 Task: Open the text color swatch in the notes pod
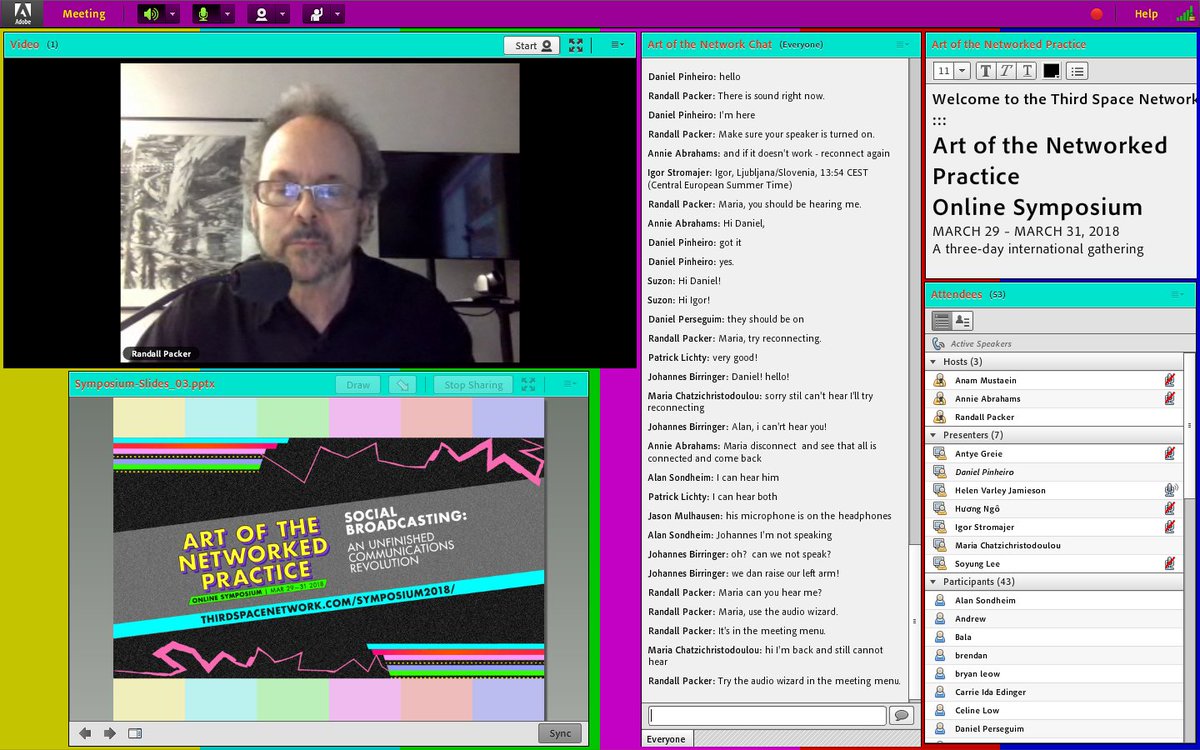point(1052,70)
